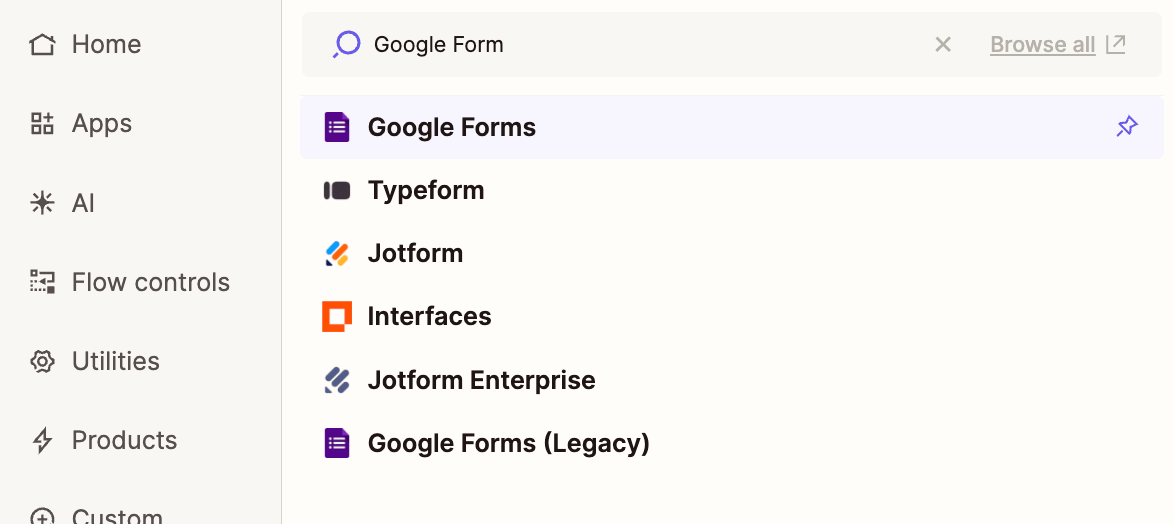Click the orange Interfaces icon
This screenshot has width=1174, height=524.
(337, 317)
